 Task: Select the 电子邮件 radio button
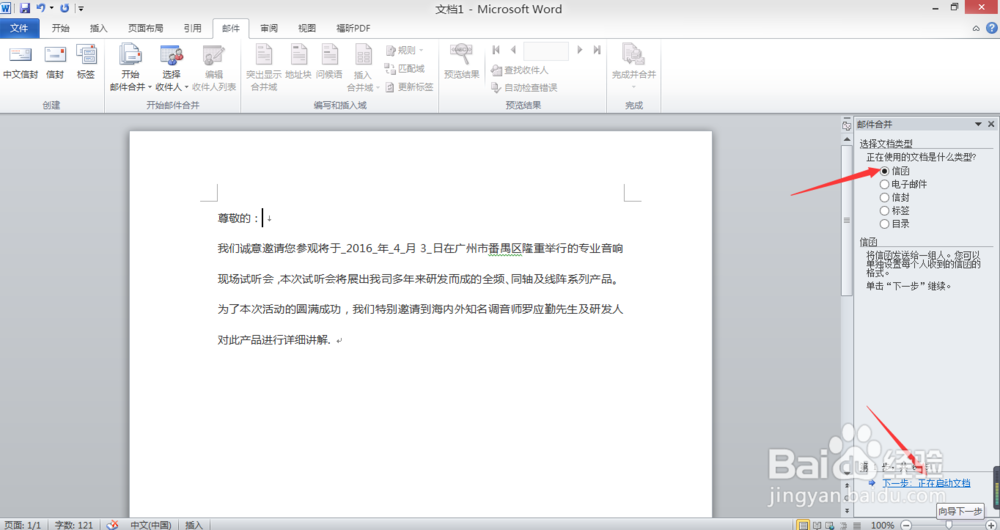885,184
